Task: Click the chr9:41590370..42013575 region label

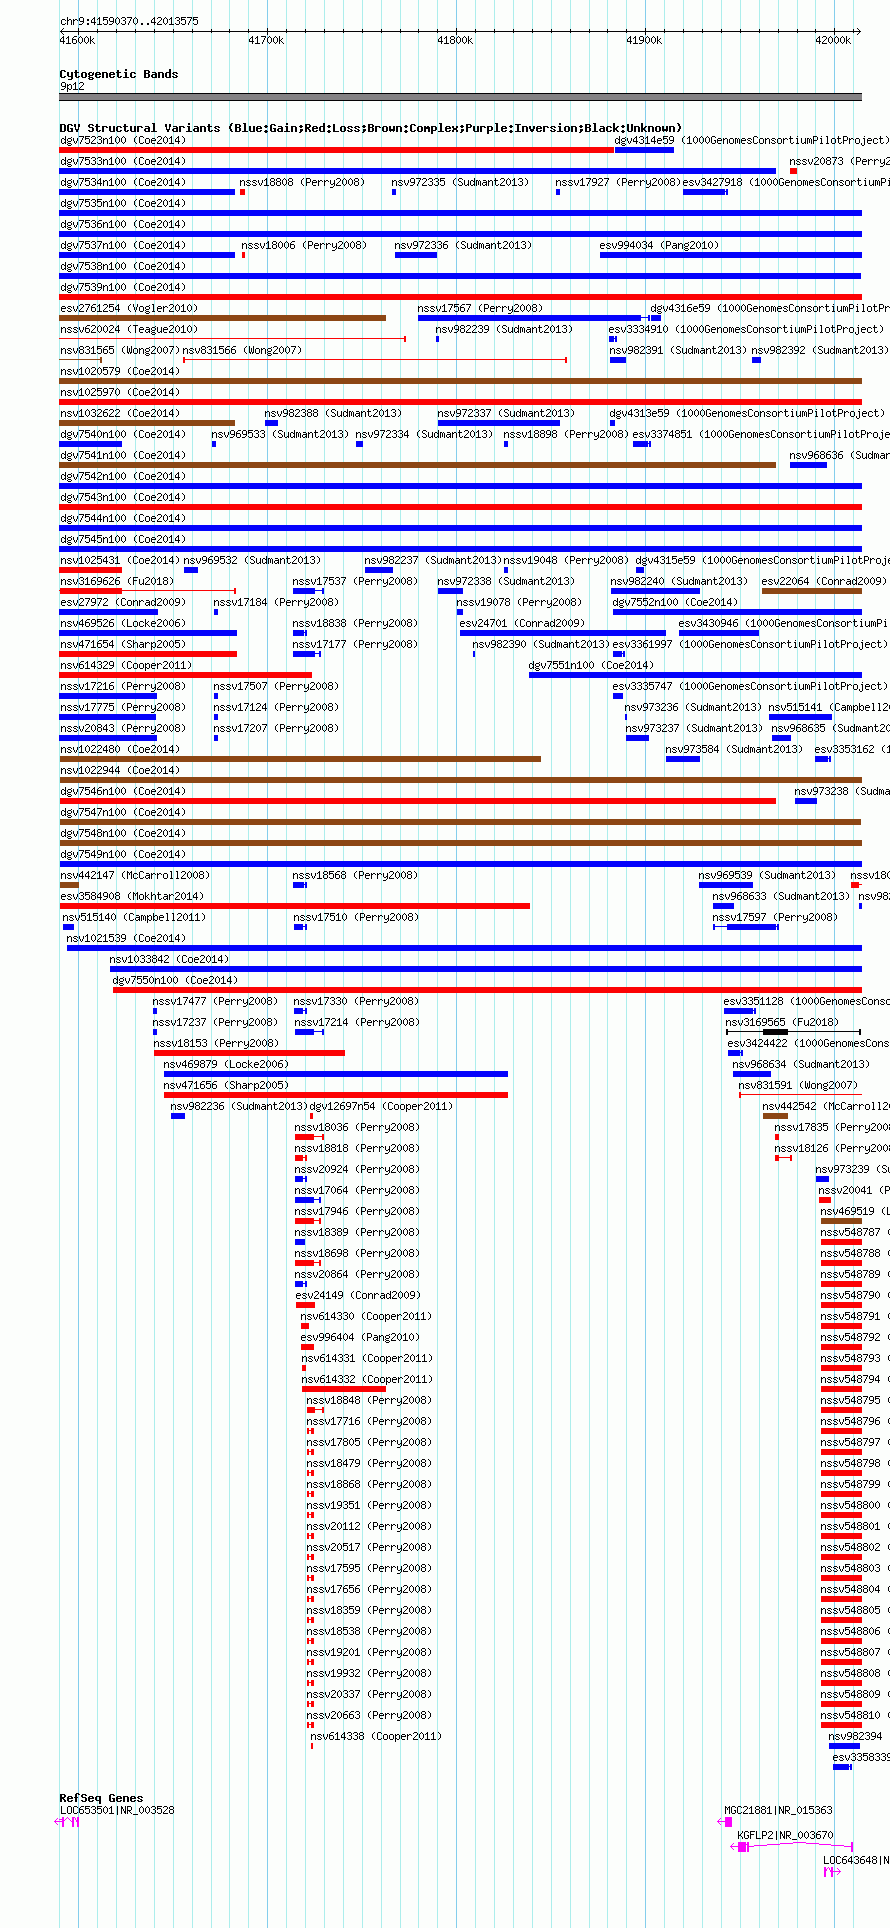Action: click(x=129, y=21)
